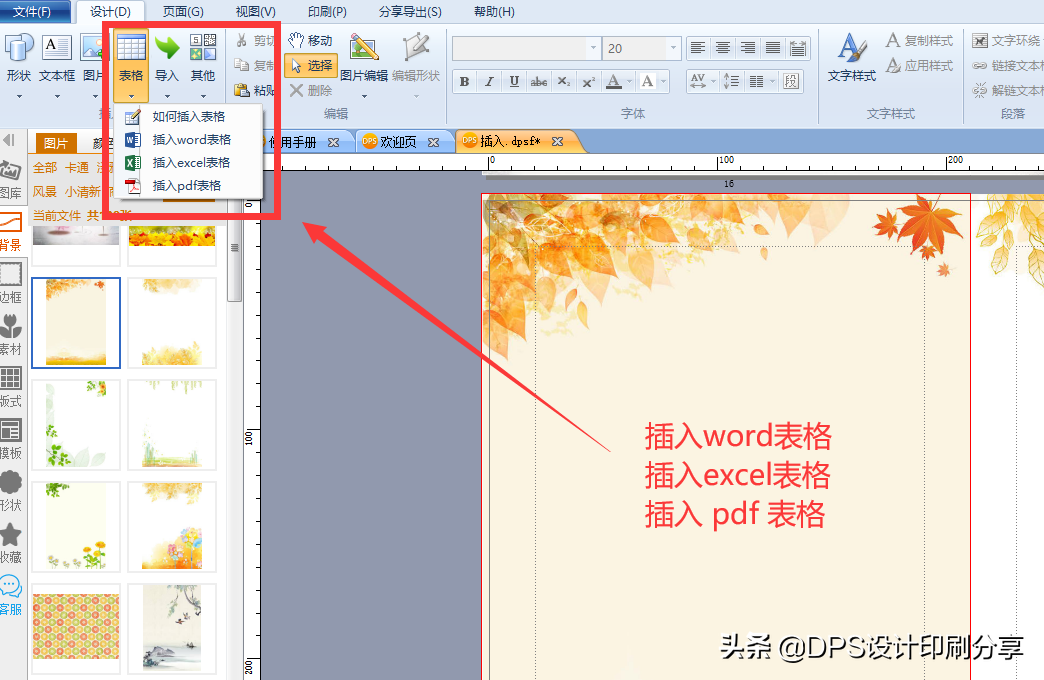Toggle subscript formatting
1044x680 pixels.
pyautogui.click(x=563, y=81)
